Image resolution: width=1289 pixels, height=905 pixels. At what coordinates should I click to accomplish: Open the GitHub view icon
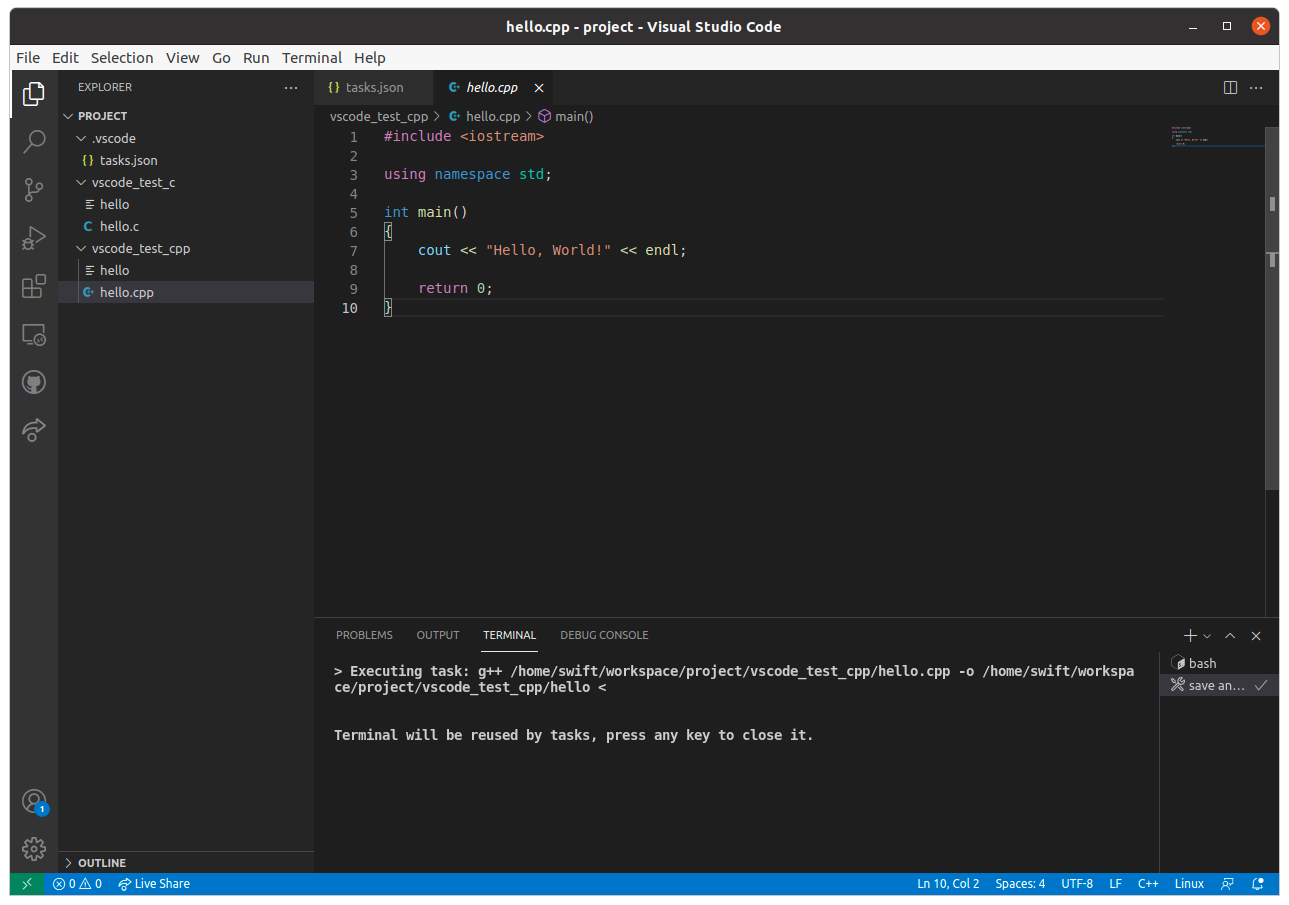34,382
